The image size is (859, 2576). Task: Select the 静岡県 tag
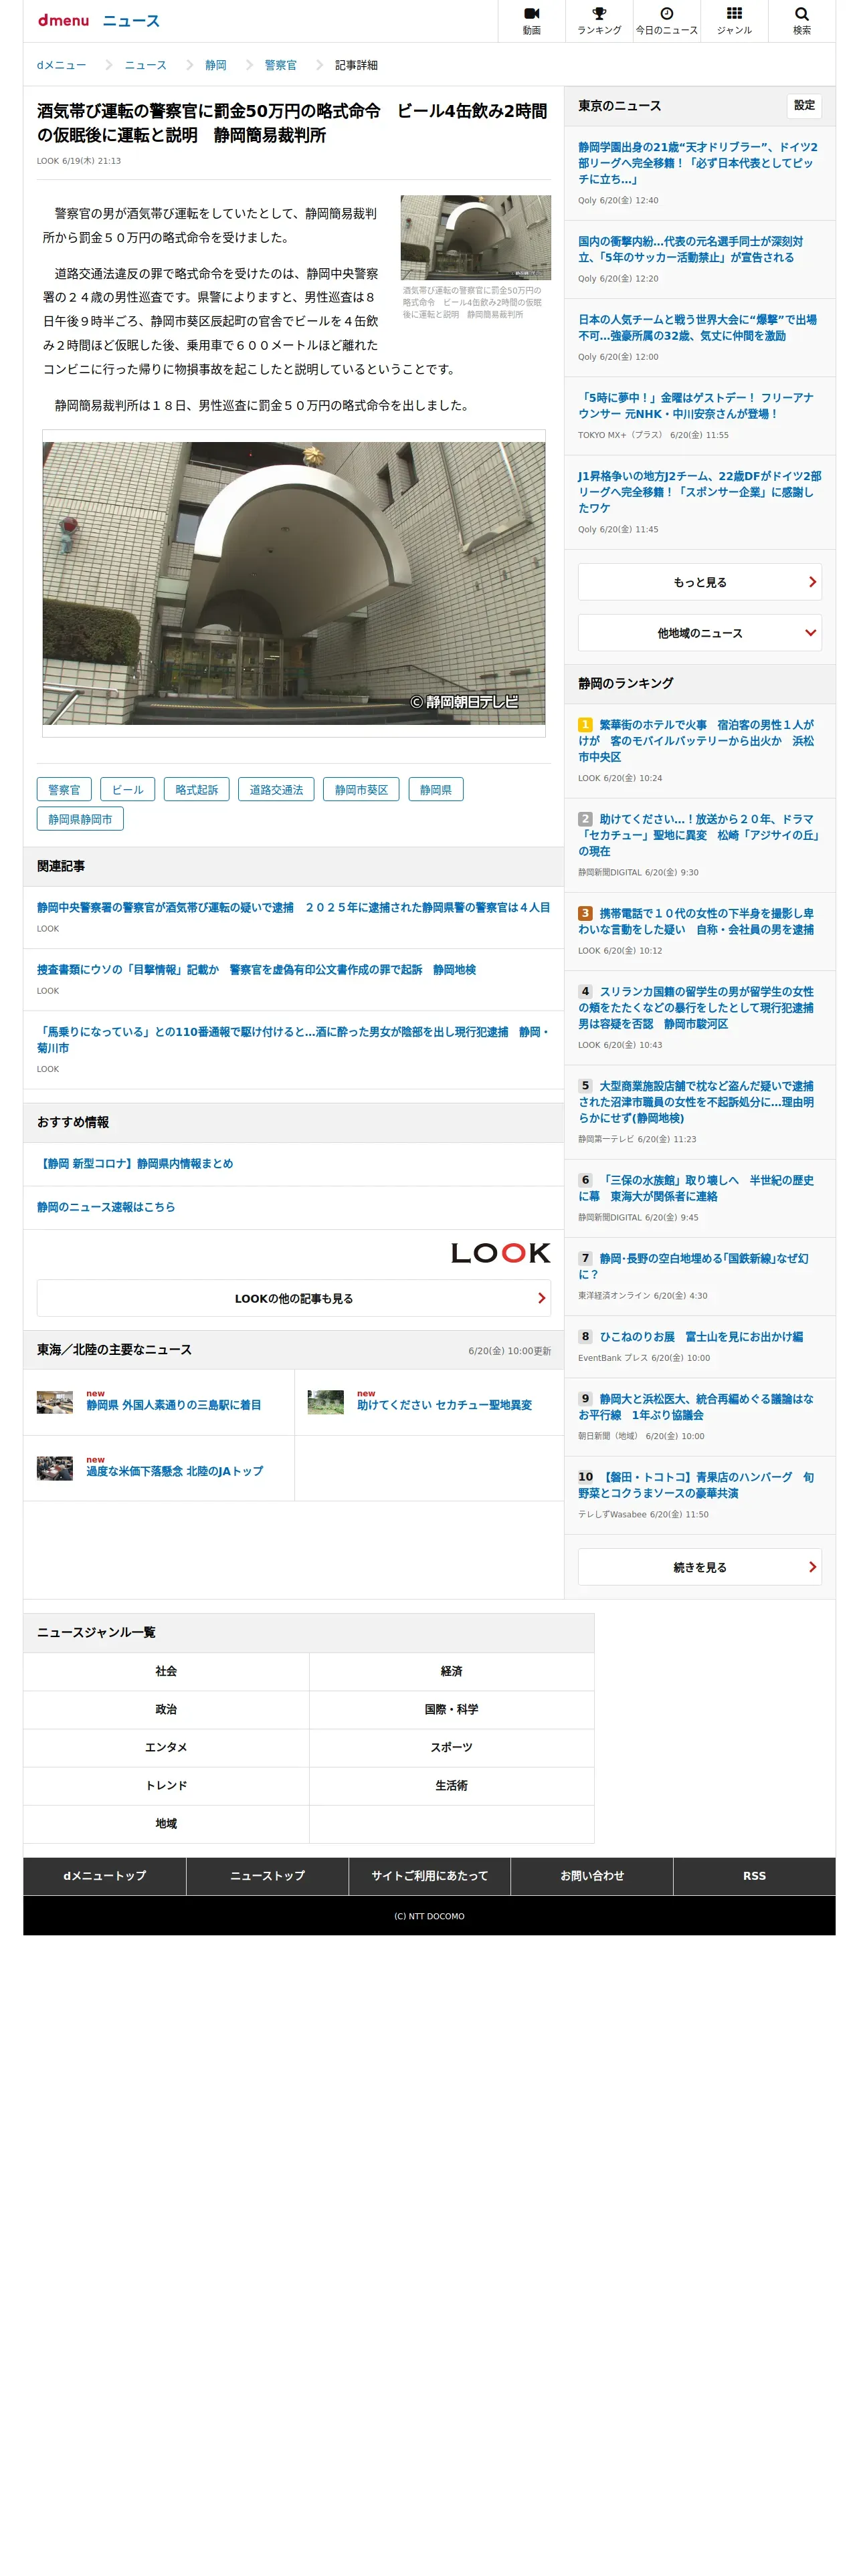tap(436, 789)
